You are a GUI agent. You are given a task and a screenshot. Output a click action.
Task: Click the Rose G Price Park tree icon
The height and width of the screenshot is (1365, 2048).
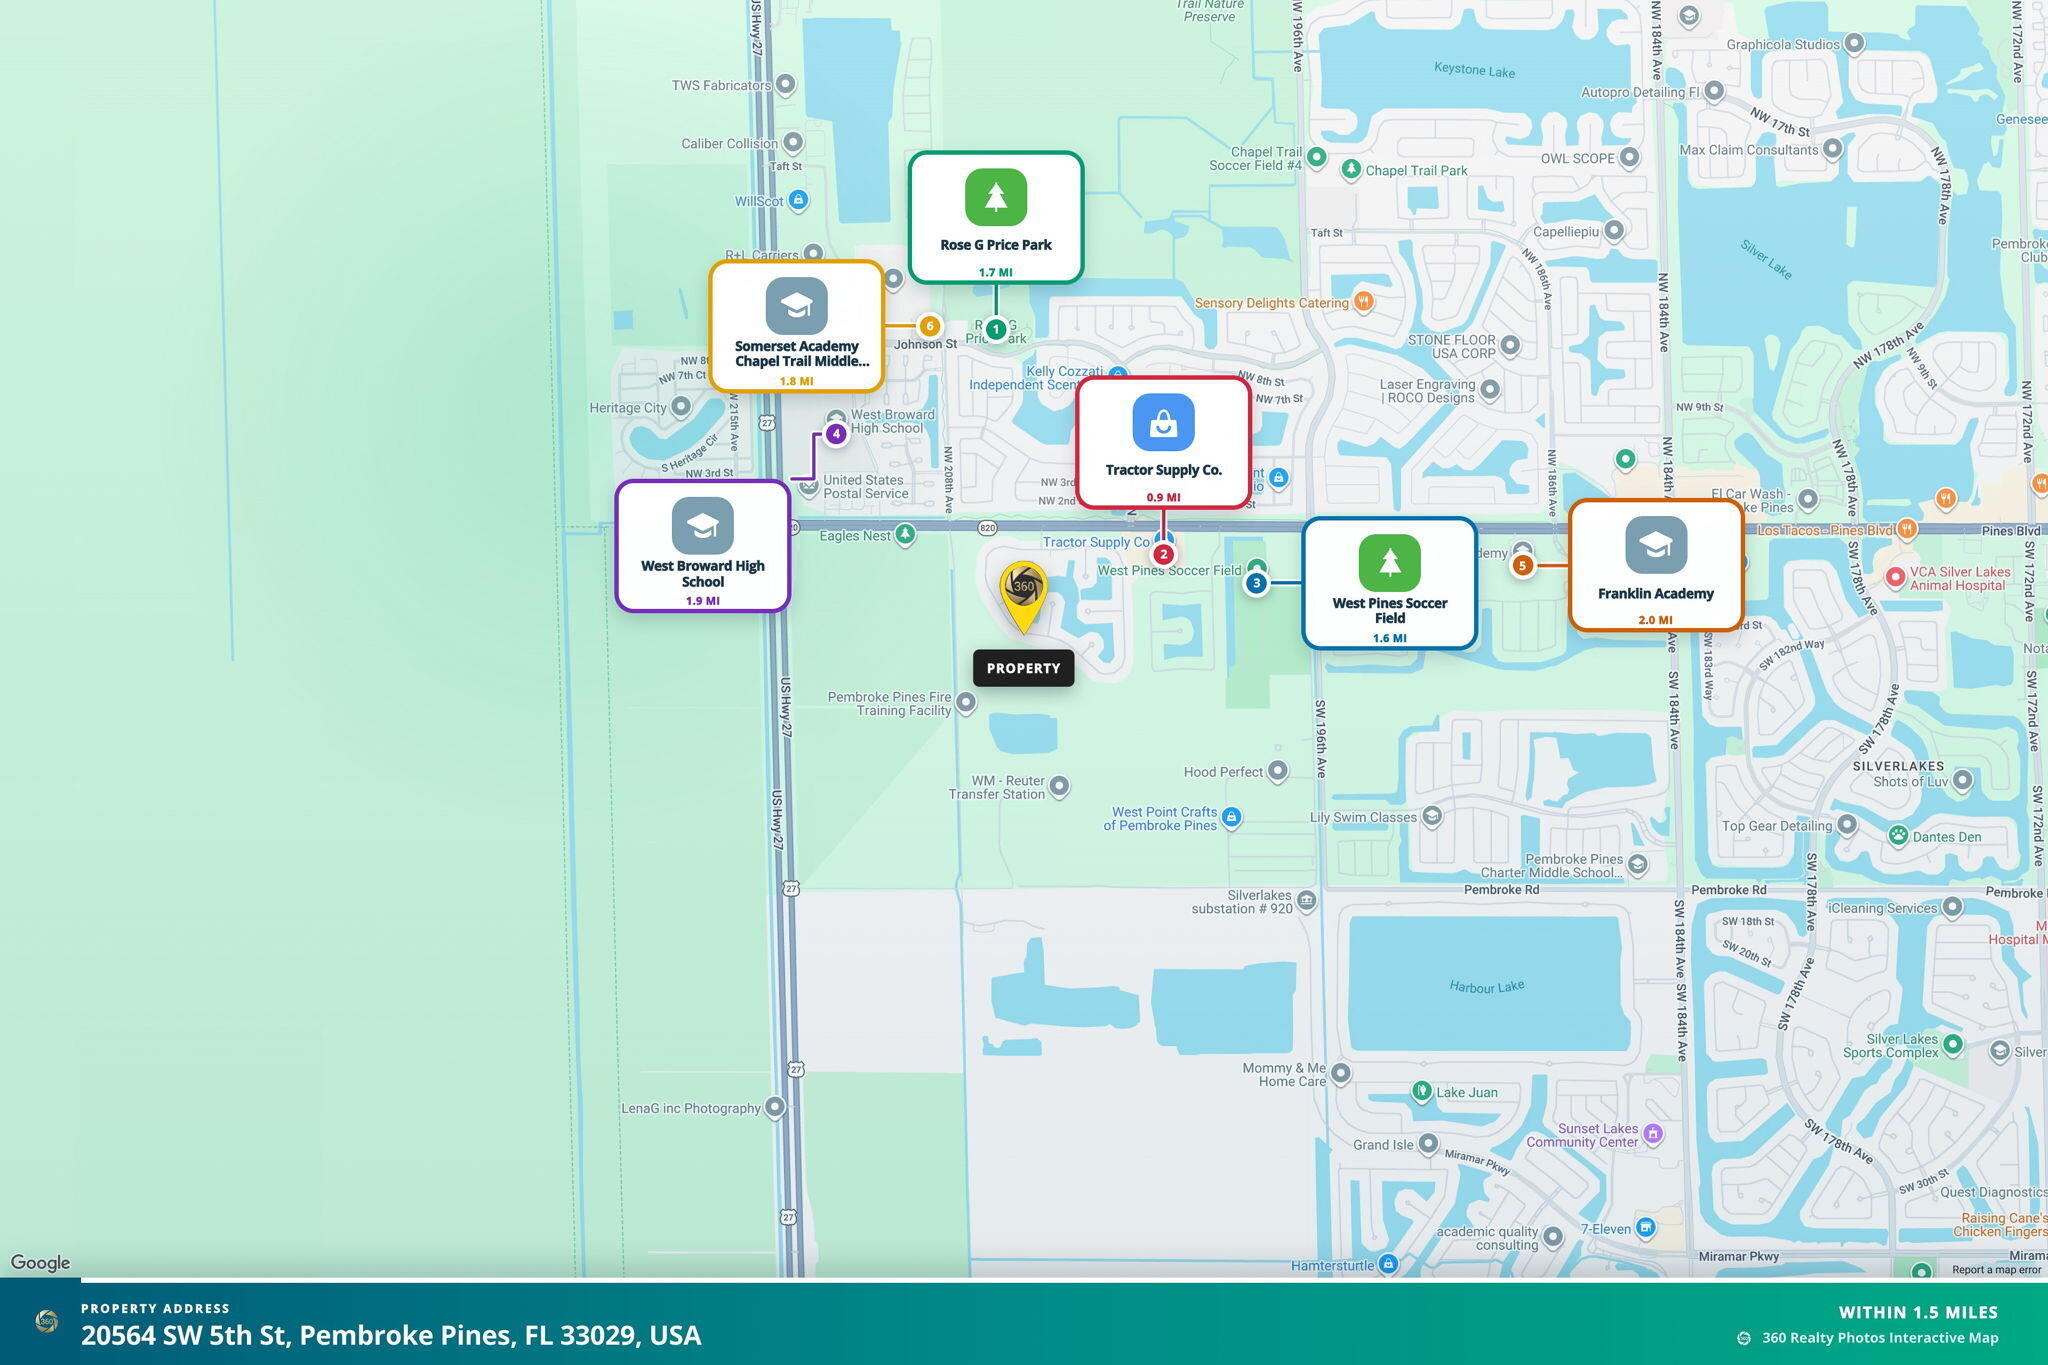click(995, 197)
